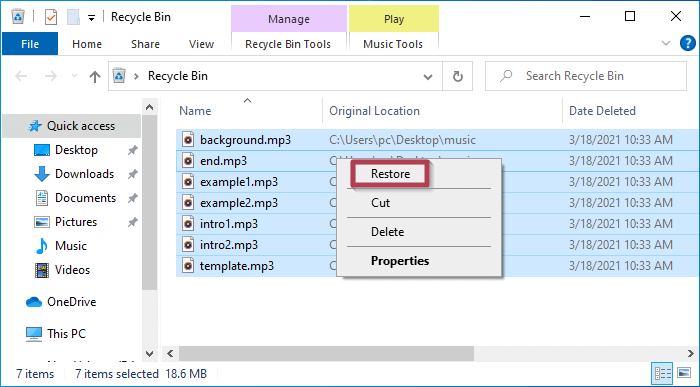Click the horizontal scrollbar right arrow
This screenshot has height=387, width=700.
pyautogui.click(x=690, y=354)
